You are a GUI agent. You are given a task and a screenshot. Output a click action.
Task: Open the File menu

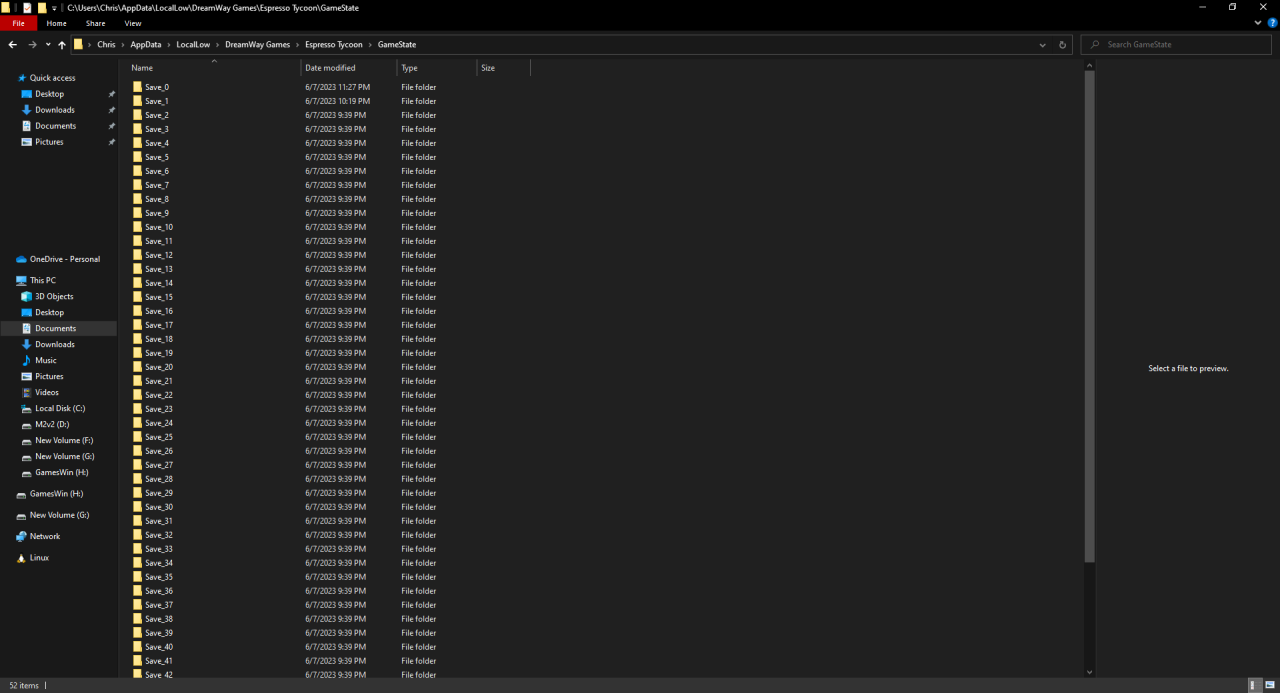click(x=18, y=23)
